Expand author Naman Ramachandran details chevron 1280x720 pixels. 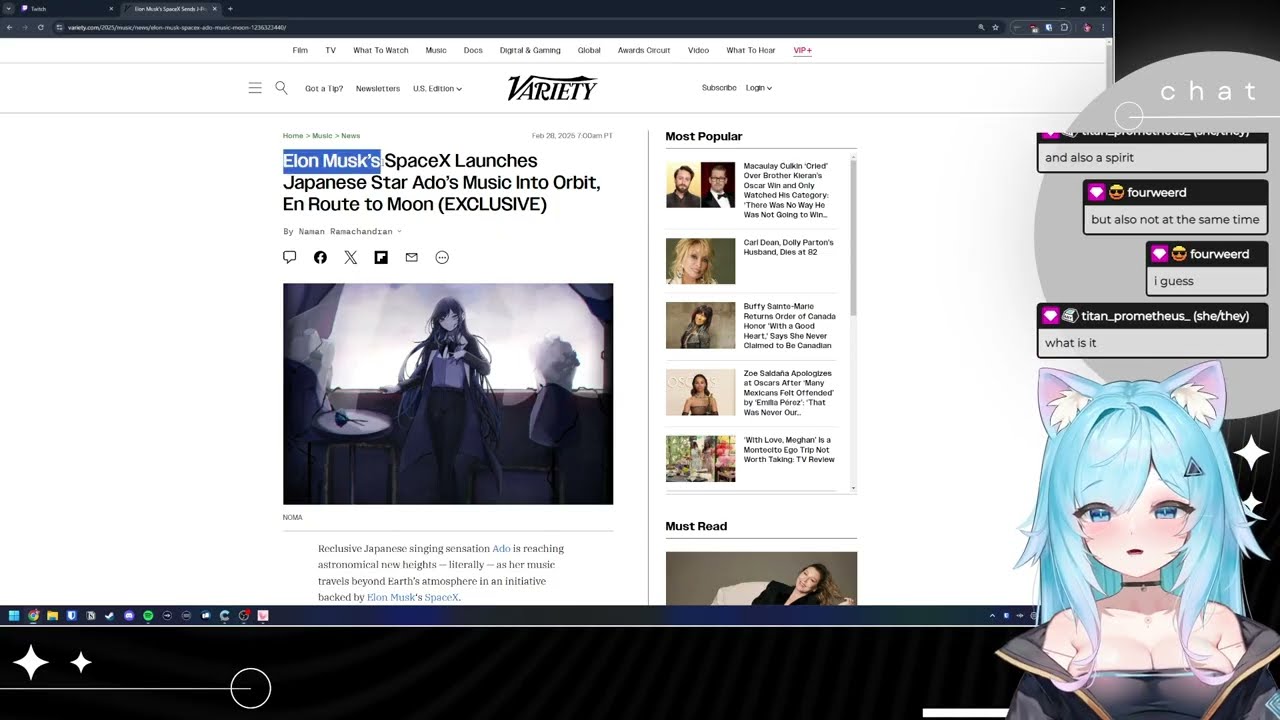399,231
